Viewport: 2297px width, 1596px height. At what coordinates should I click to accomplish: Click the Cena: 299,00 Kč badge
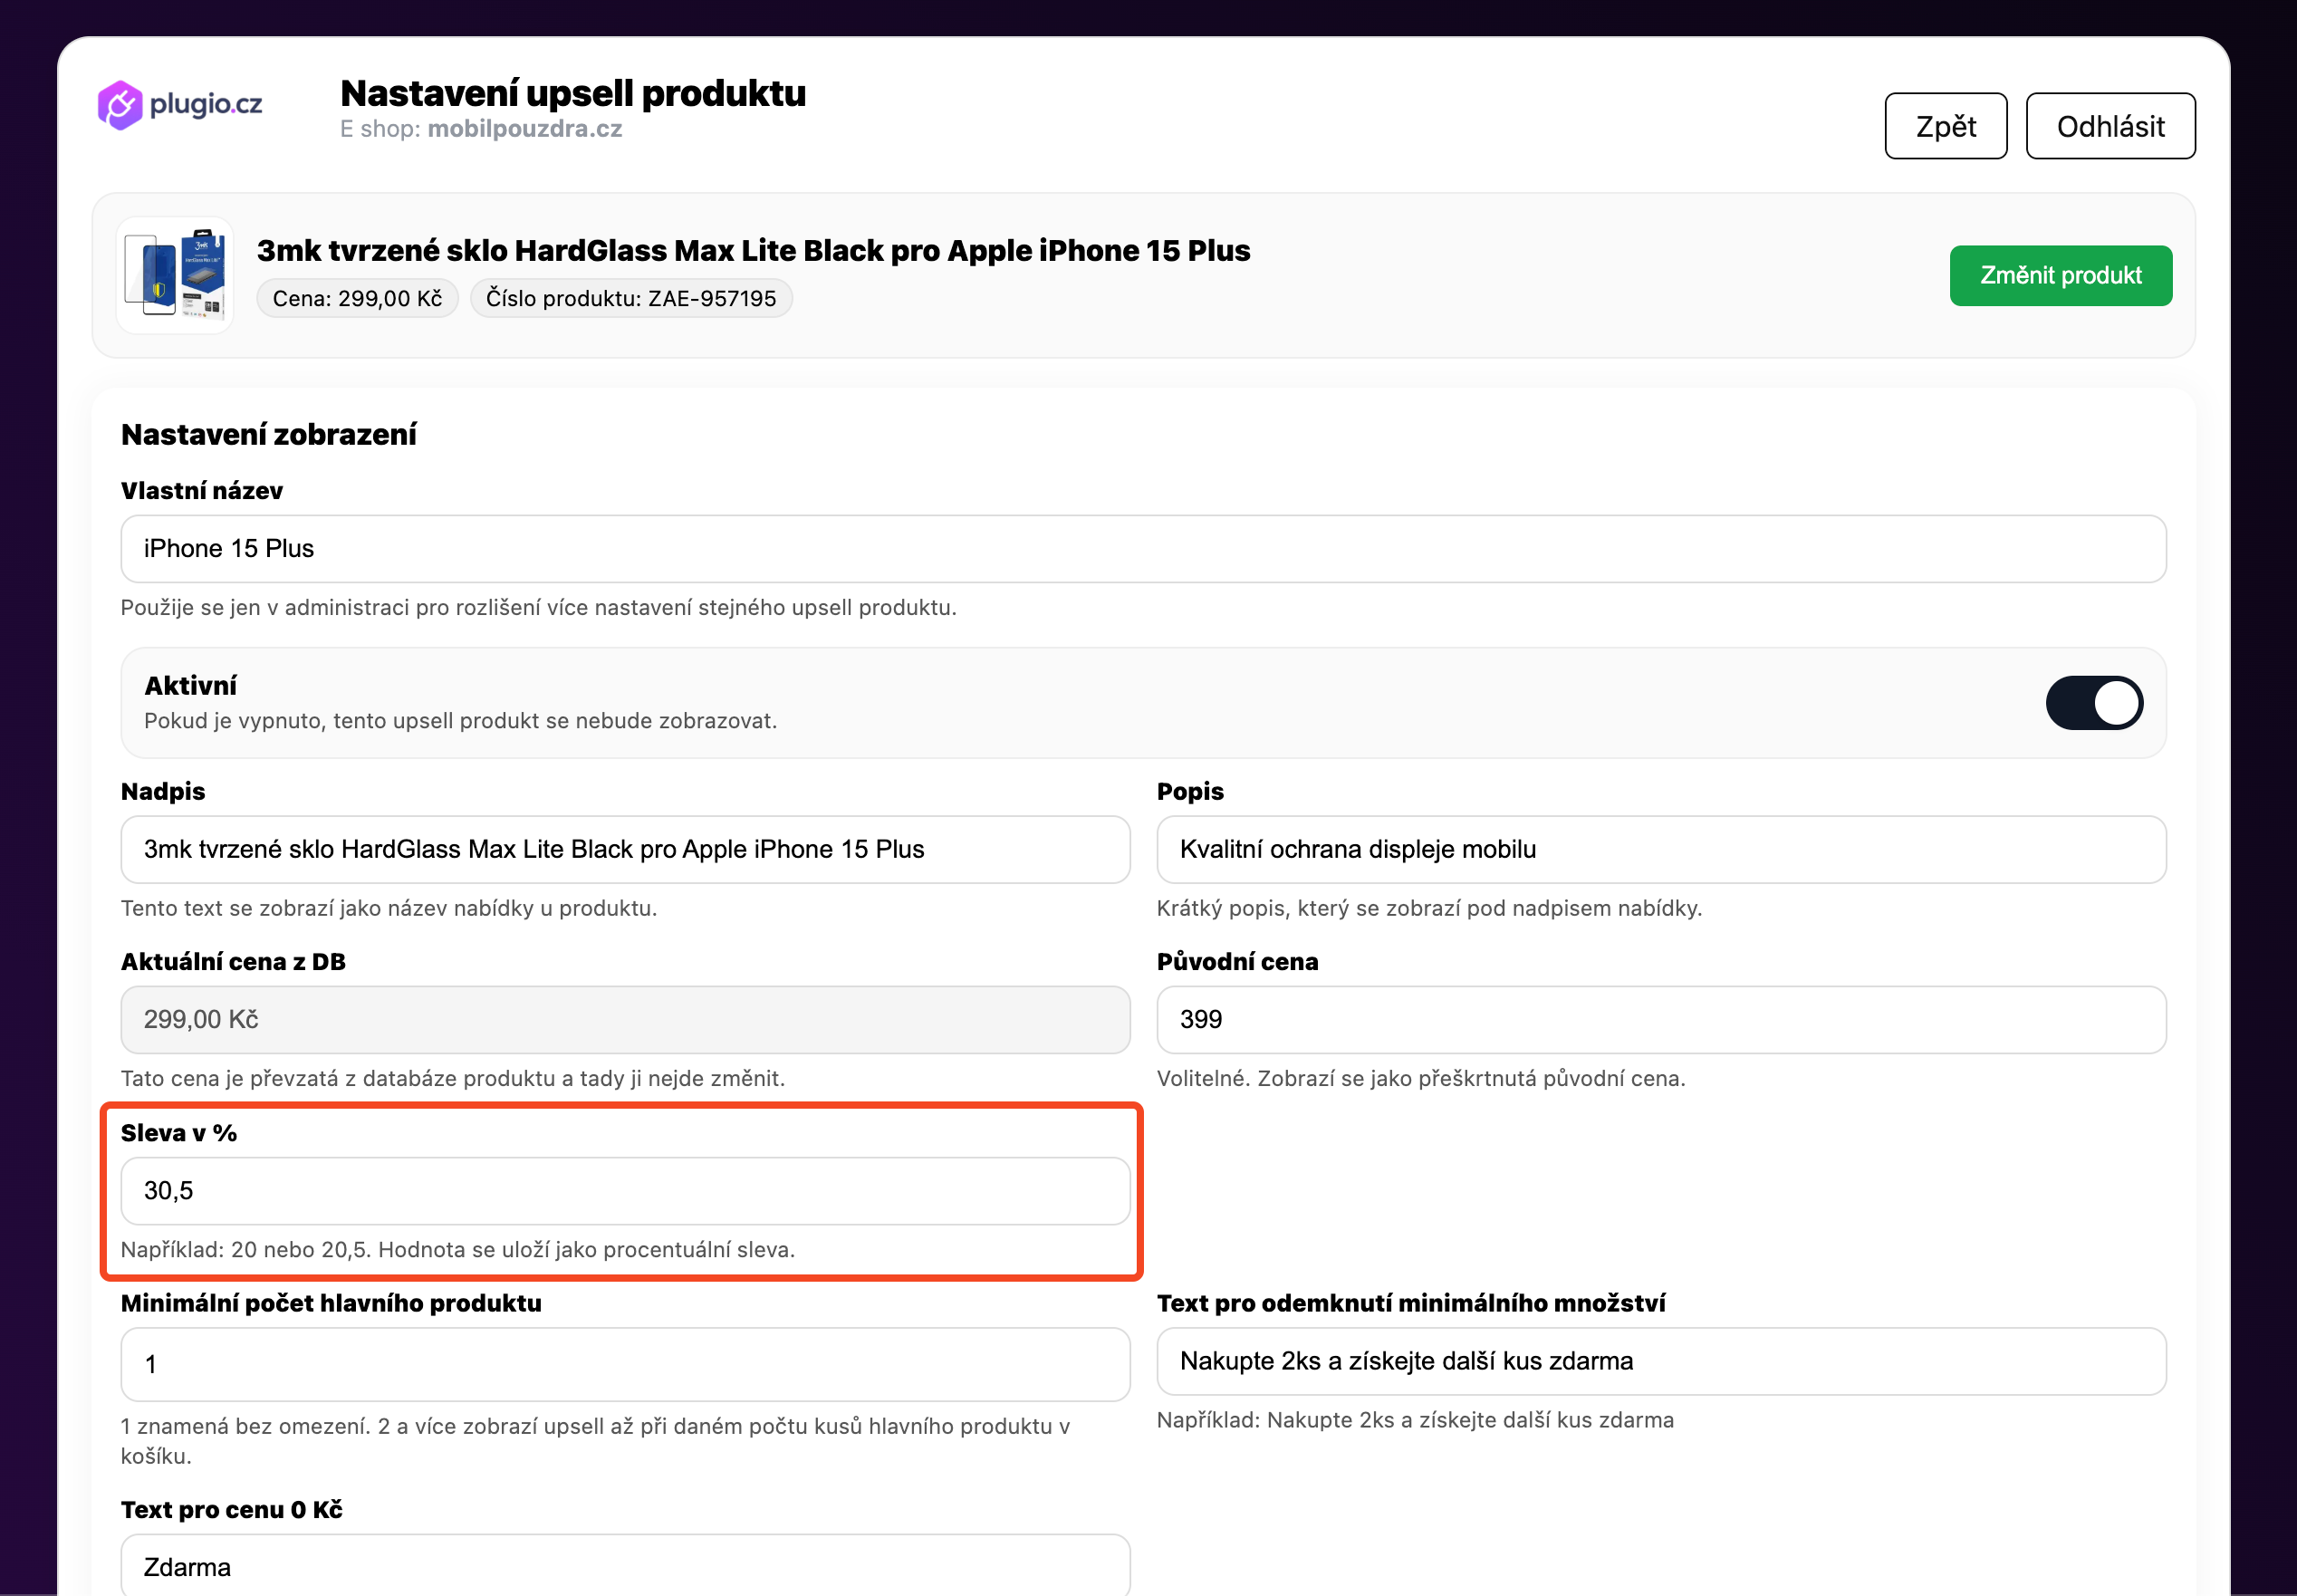(357, 298)
